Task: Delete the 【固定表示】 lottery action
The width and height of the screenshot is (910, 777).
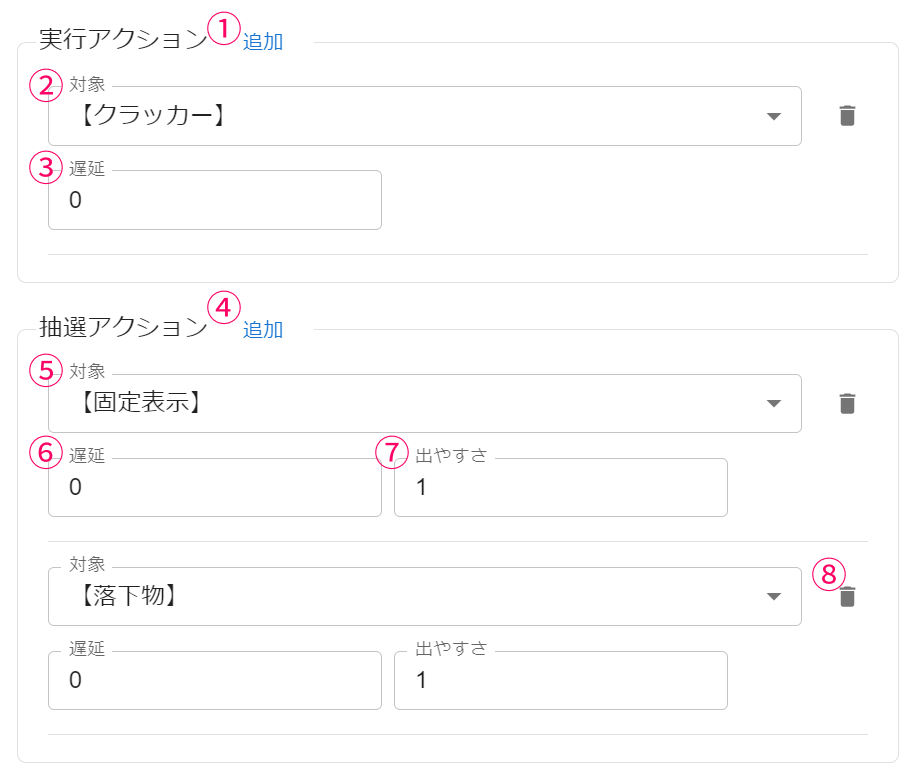Action: (847, 404)
